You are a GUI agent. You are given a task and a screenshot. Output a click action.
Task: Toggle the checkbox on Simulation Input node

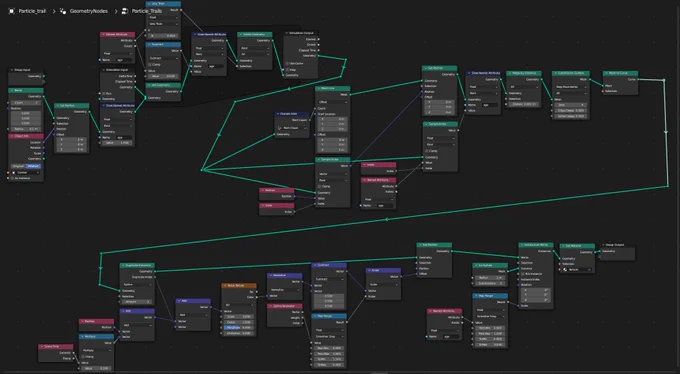click(x=104, y=93)
